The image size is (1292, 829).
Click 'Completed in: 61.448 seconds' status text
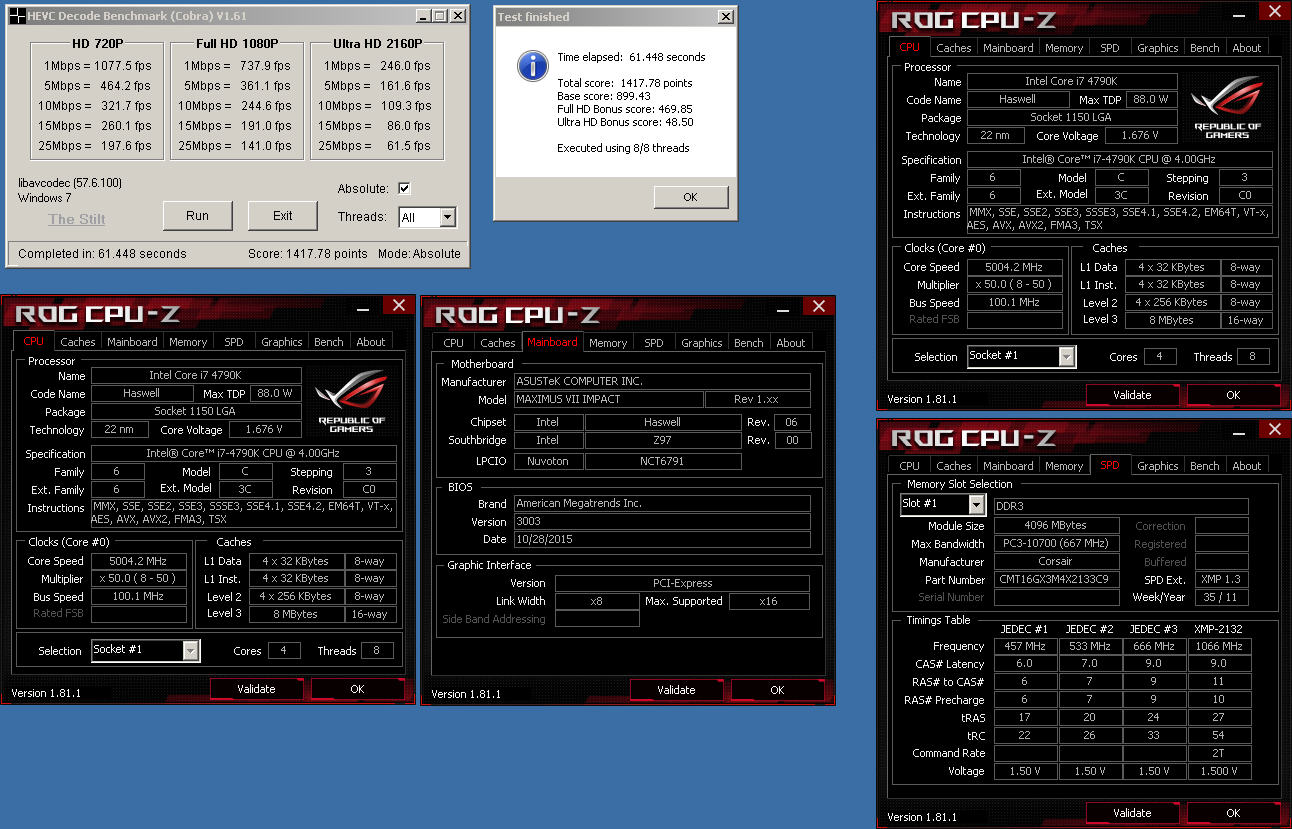[102, 254]
